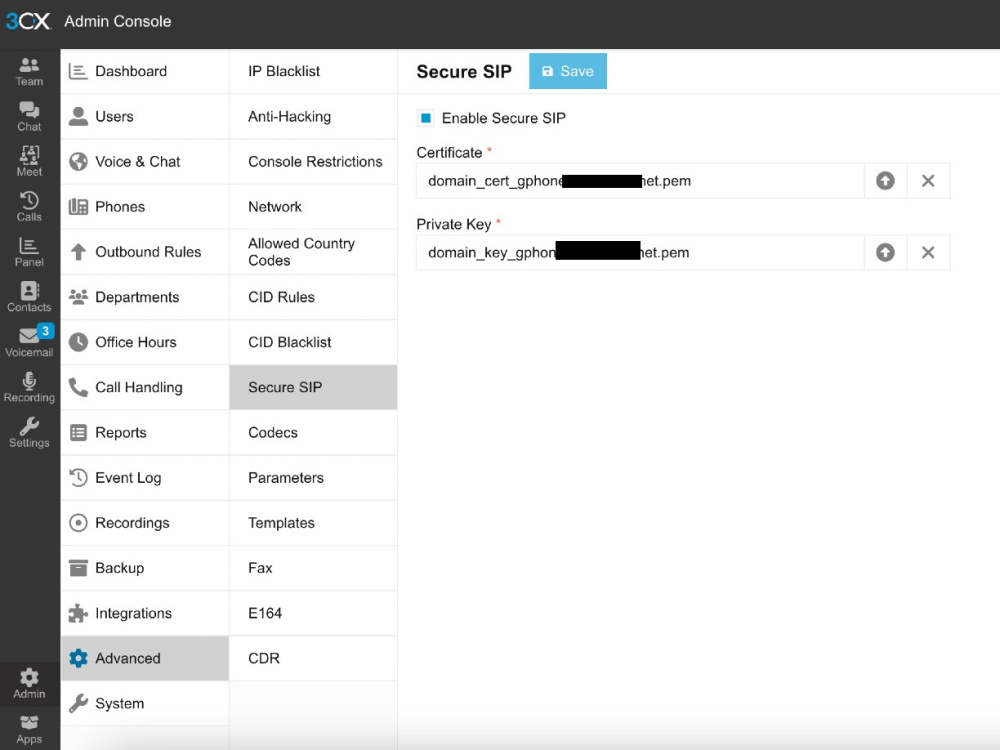Click the Private Key file name field
This screenshot has width=1000, height=750.
640,252
